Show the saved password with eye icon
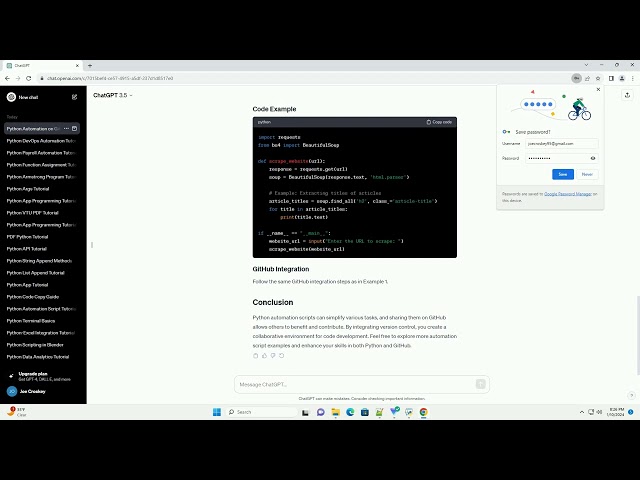 click(593, 158)
